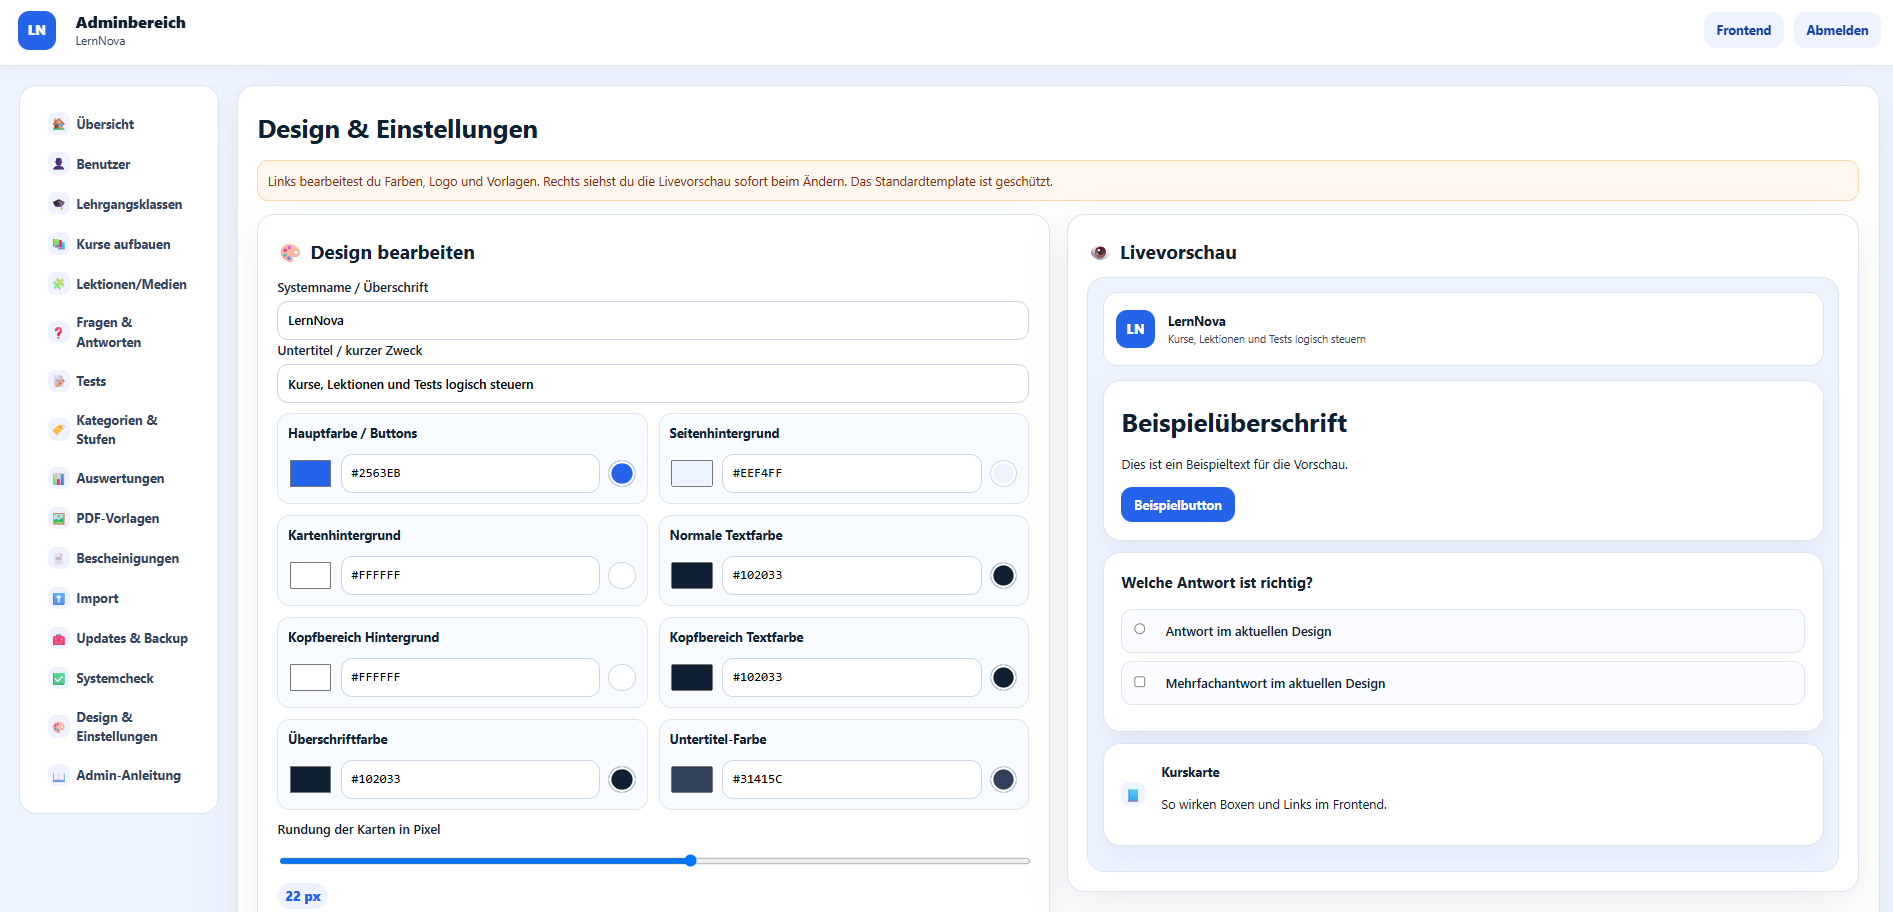Open Seitenhintergrund square color swatch

692,473
